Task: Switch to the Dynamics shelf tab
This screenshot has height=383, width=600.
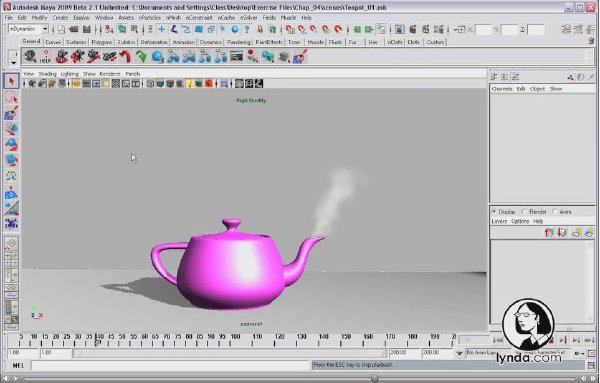Action: [210, 42]
